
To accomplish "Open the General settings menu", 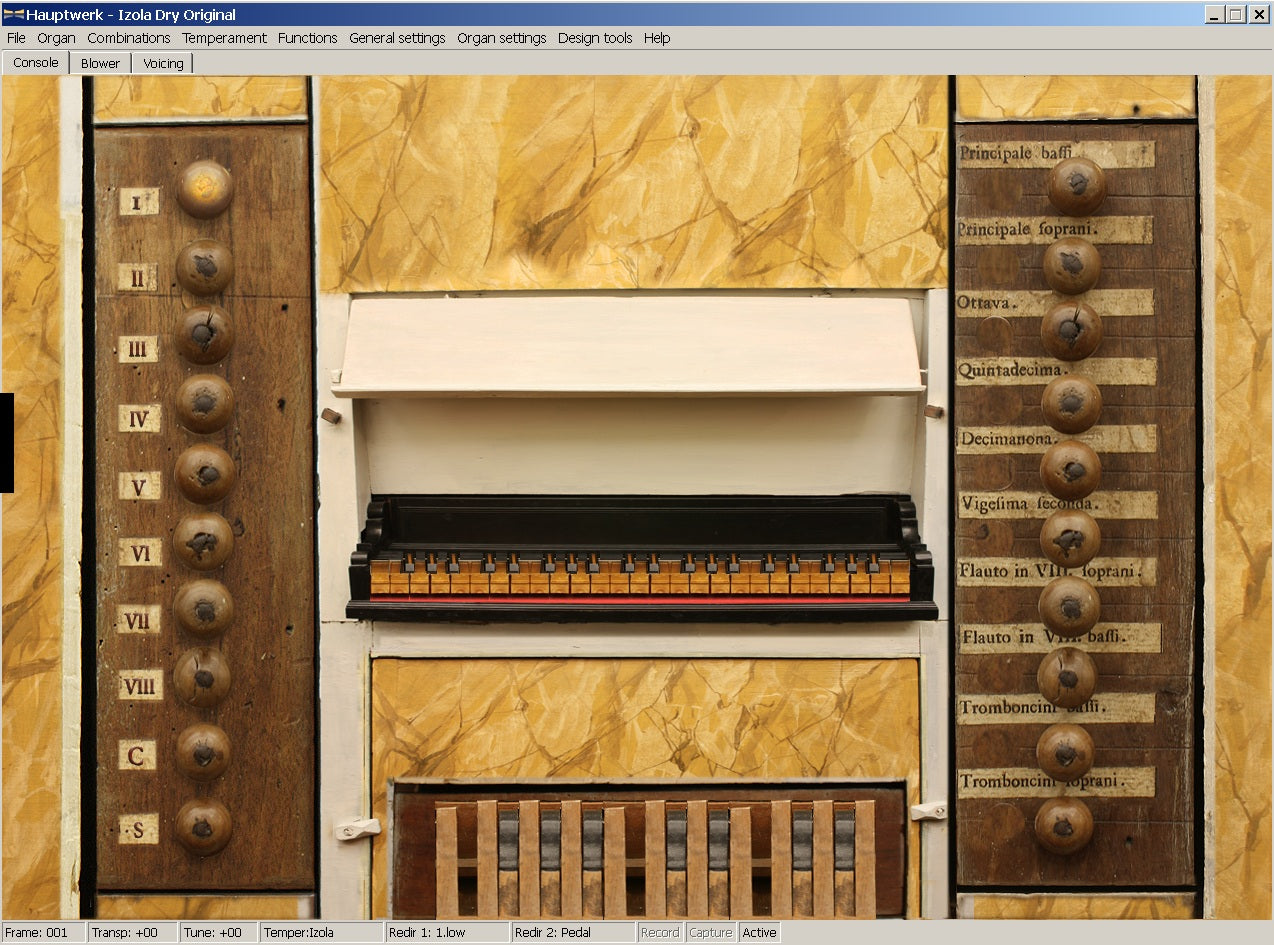I will pos(397,38).
